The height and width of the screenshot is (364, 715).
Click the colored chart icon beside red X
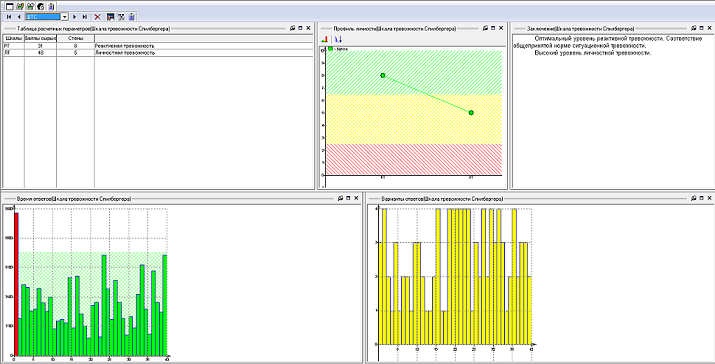[110, 17]
